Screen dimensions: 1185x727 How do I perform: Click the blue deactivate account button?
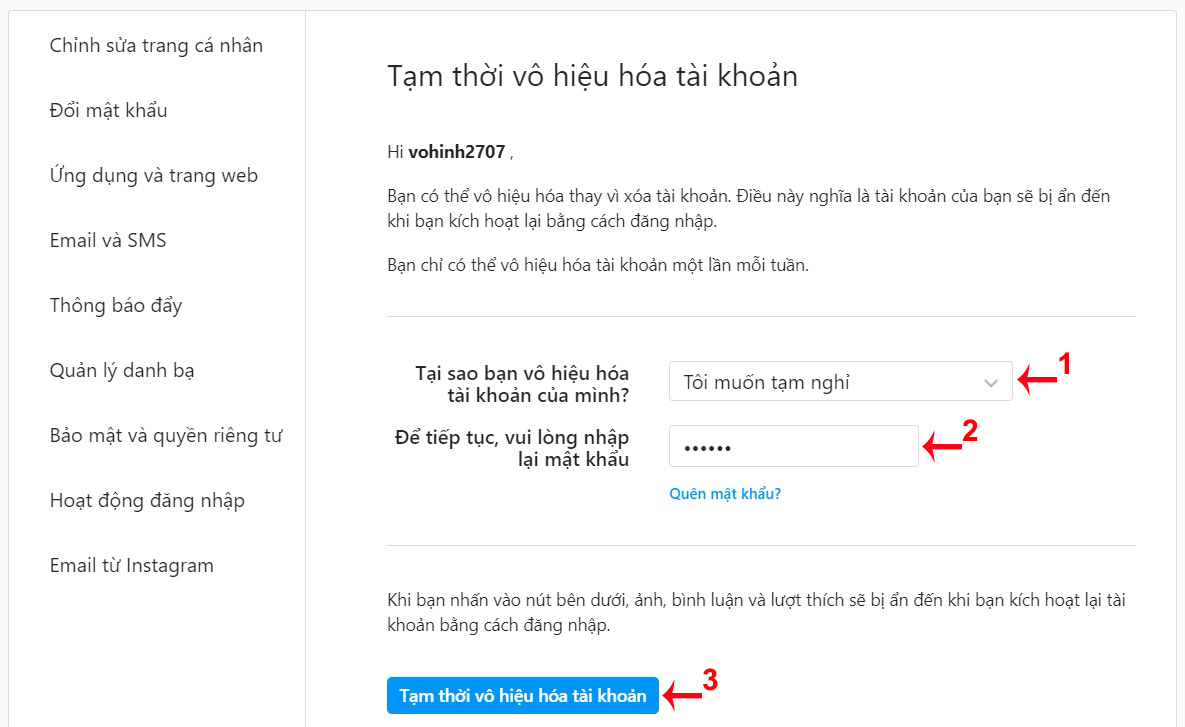[x=522, y=695]
